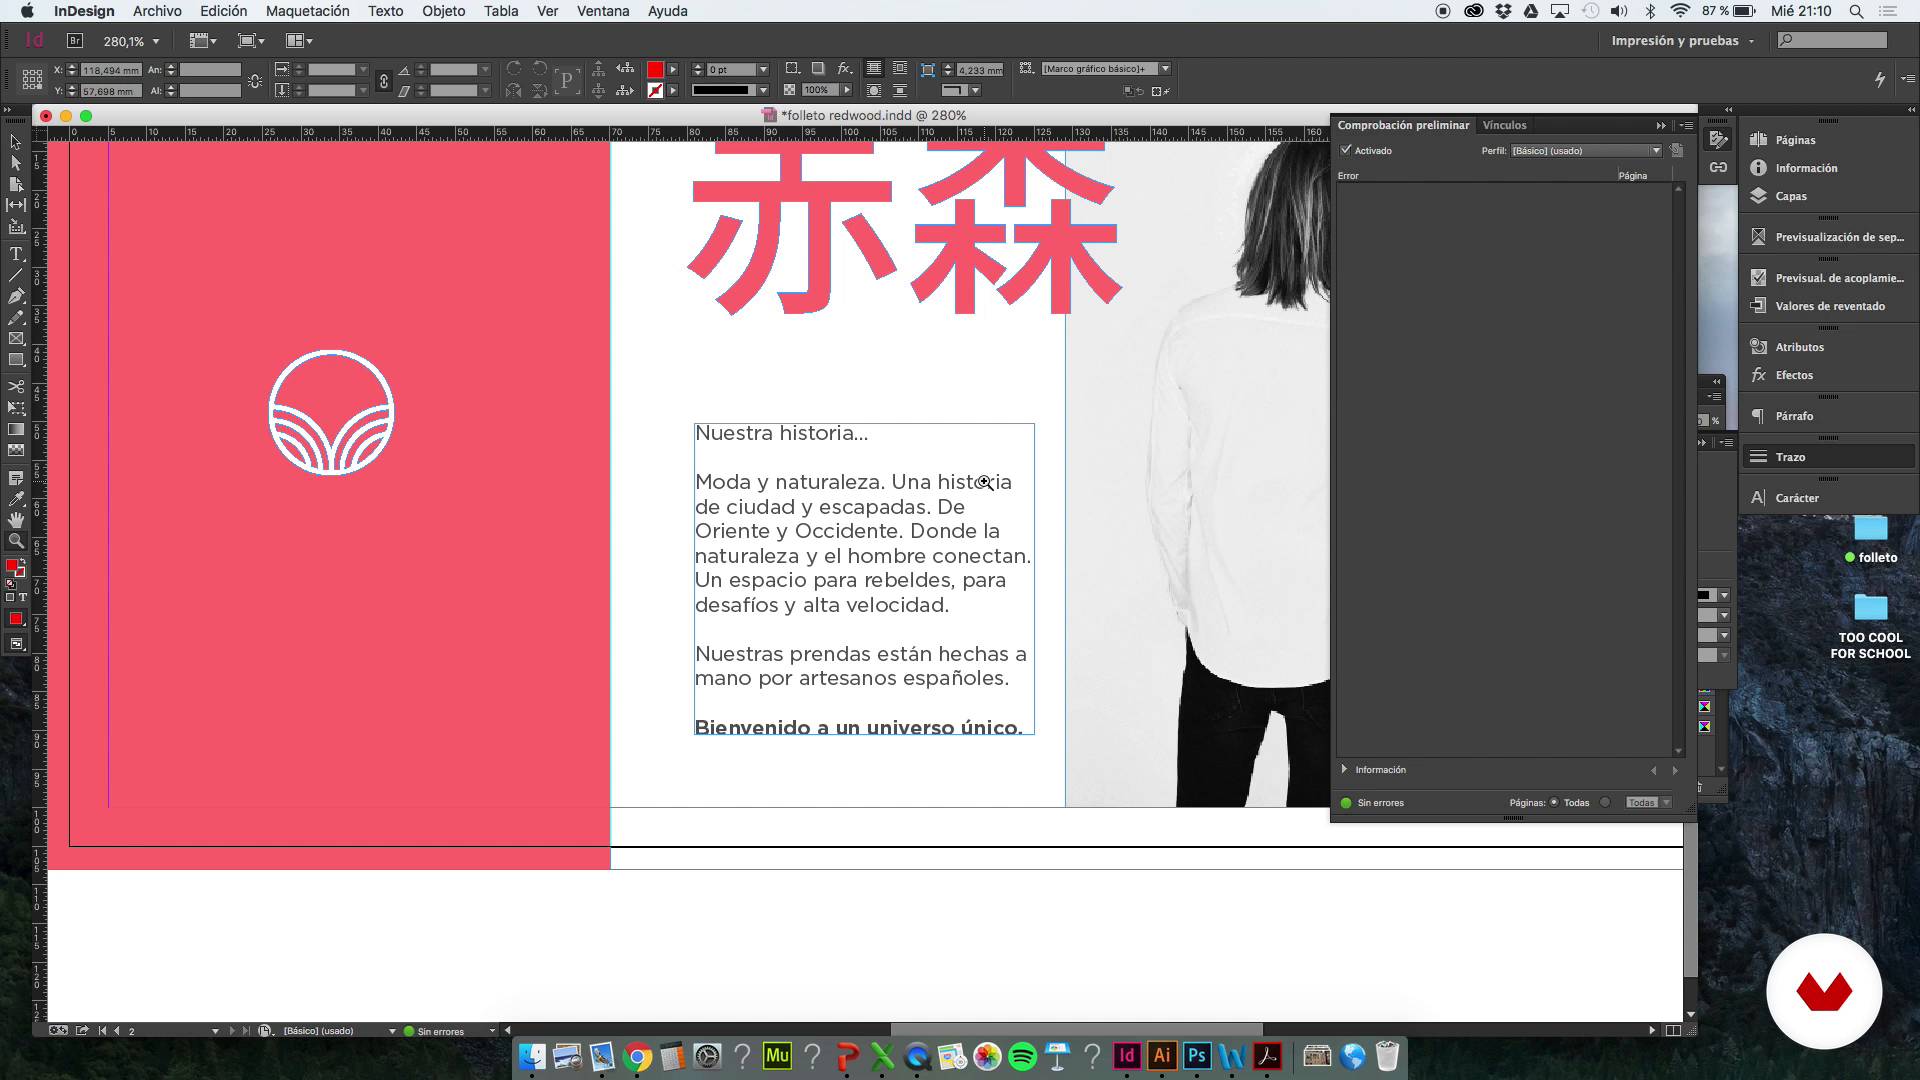
Task: Select the Hand tool
Action: (16, 520)
